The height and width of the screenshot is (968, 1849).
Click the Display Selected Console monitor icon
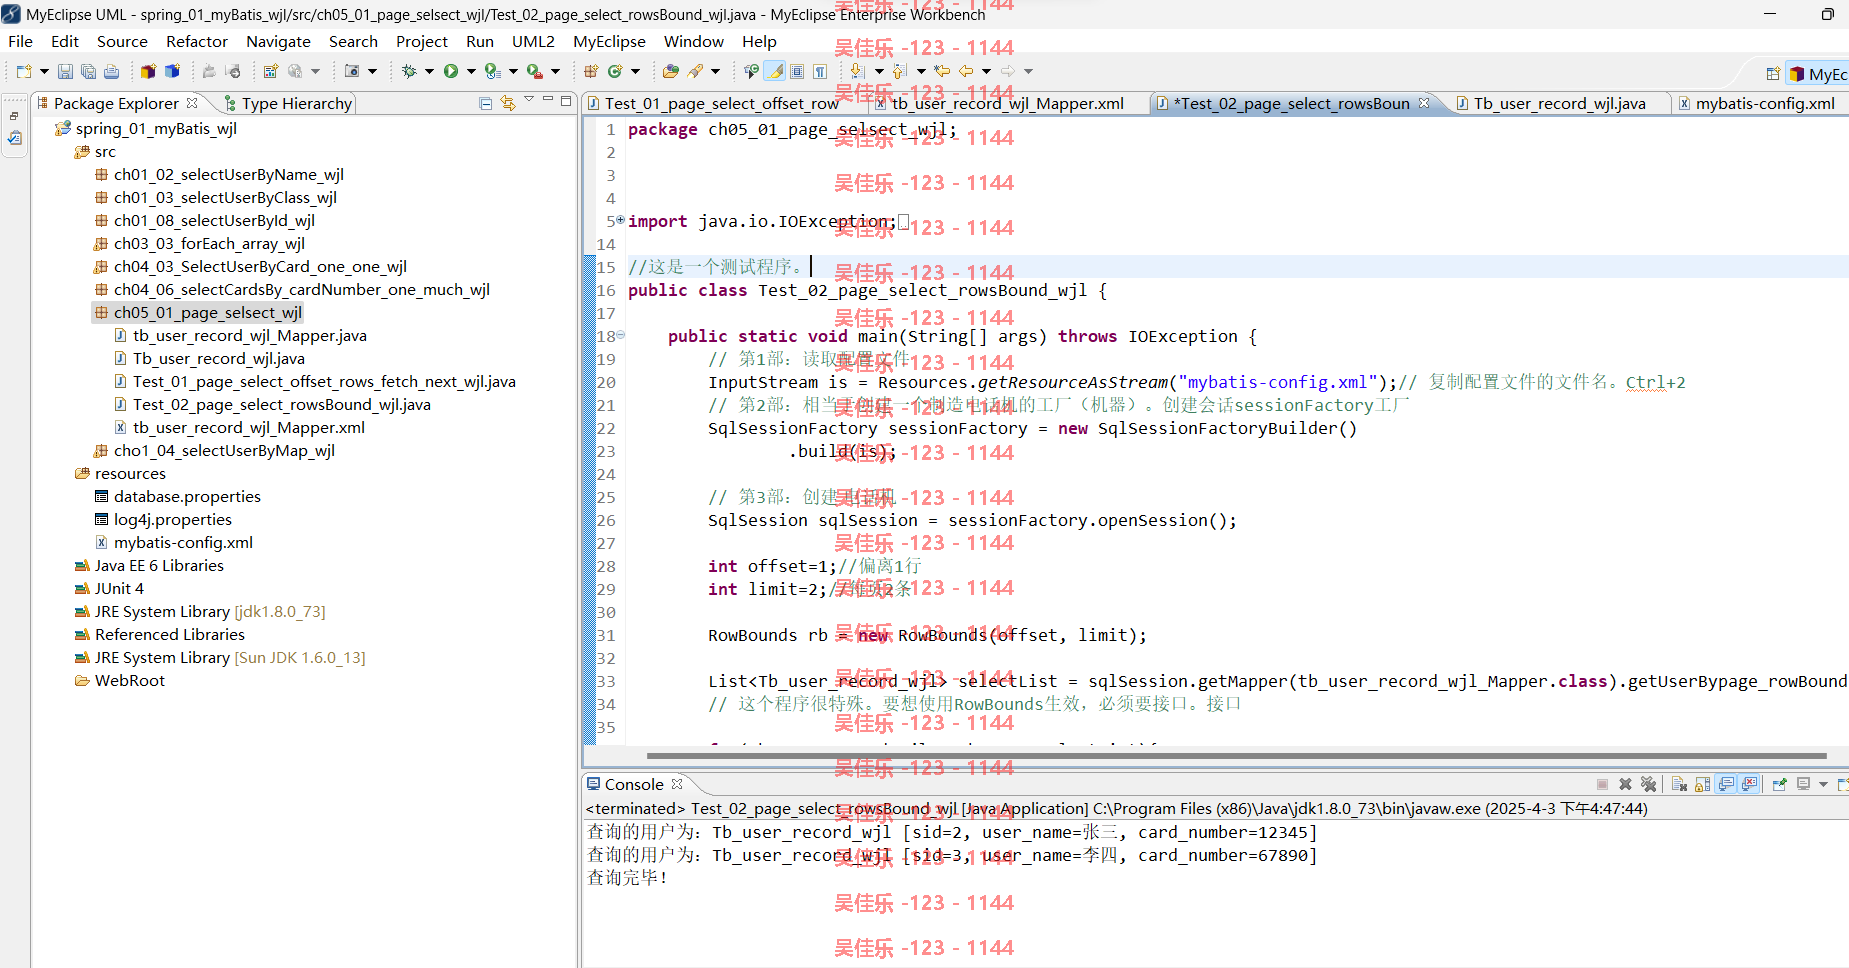[x=1803, y=785]
